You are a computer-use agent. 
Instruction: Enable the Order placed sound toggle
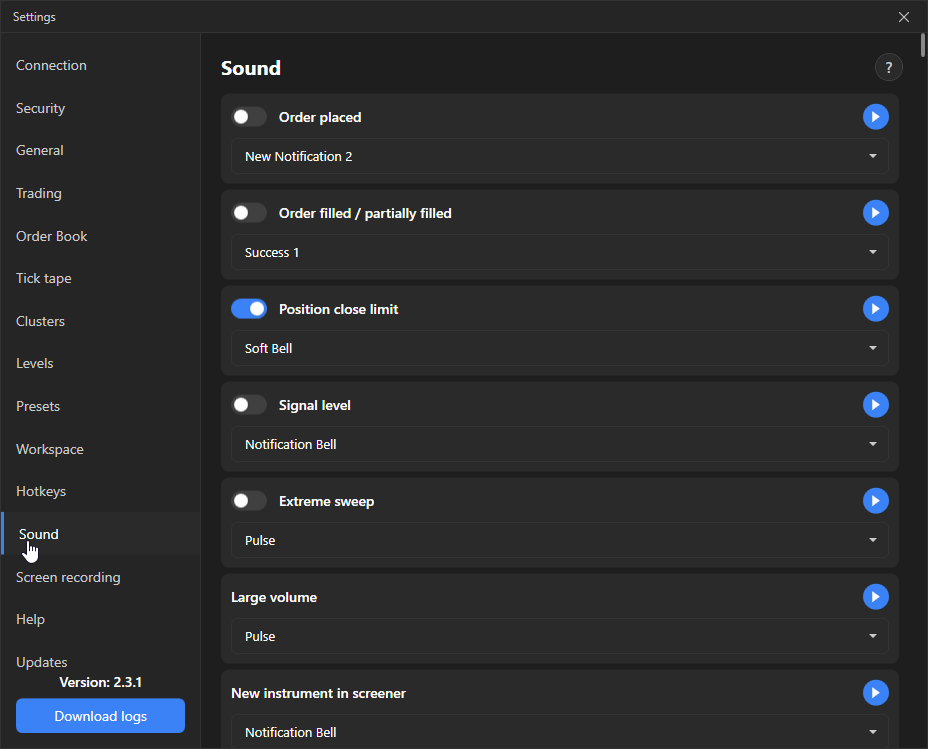click(249, 117)
